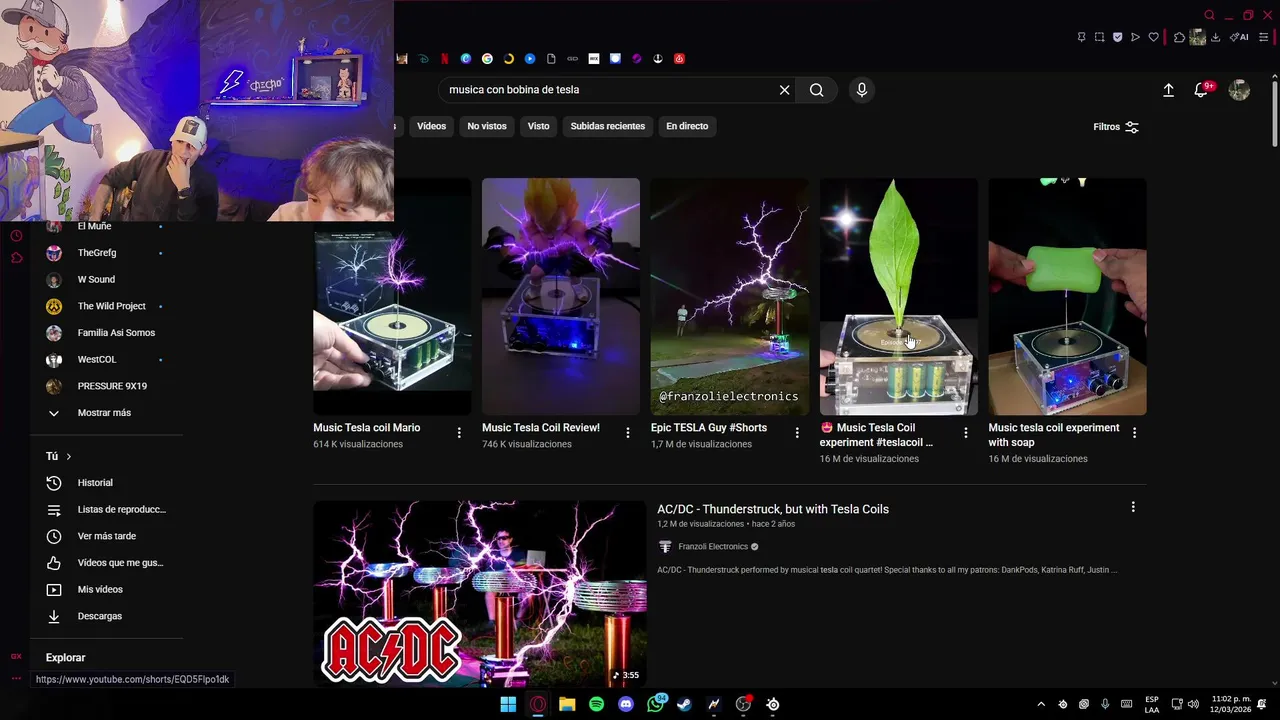1280x720 pixels.
Task: Clear the search box with the X icon
Action: (784, 90)
